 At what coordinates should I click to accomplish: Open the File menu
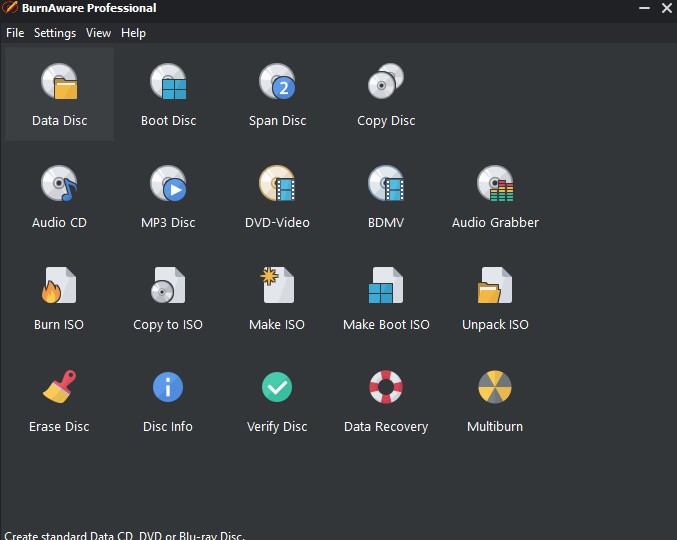click(15, 33)
